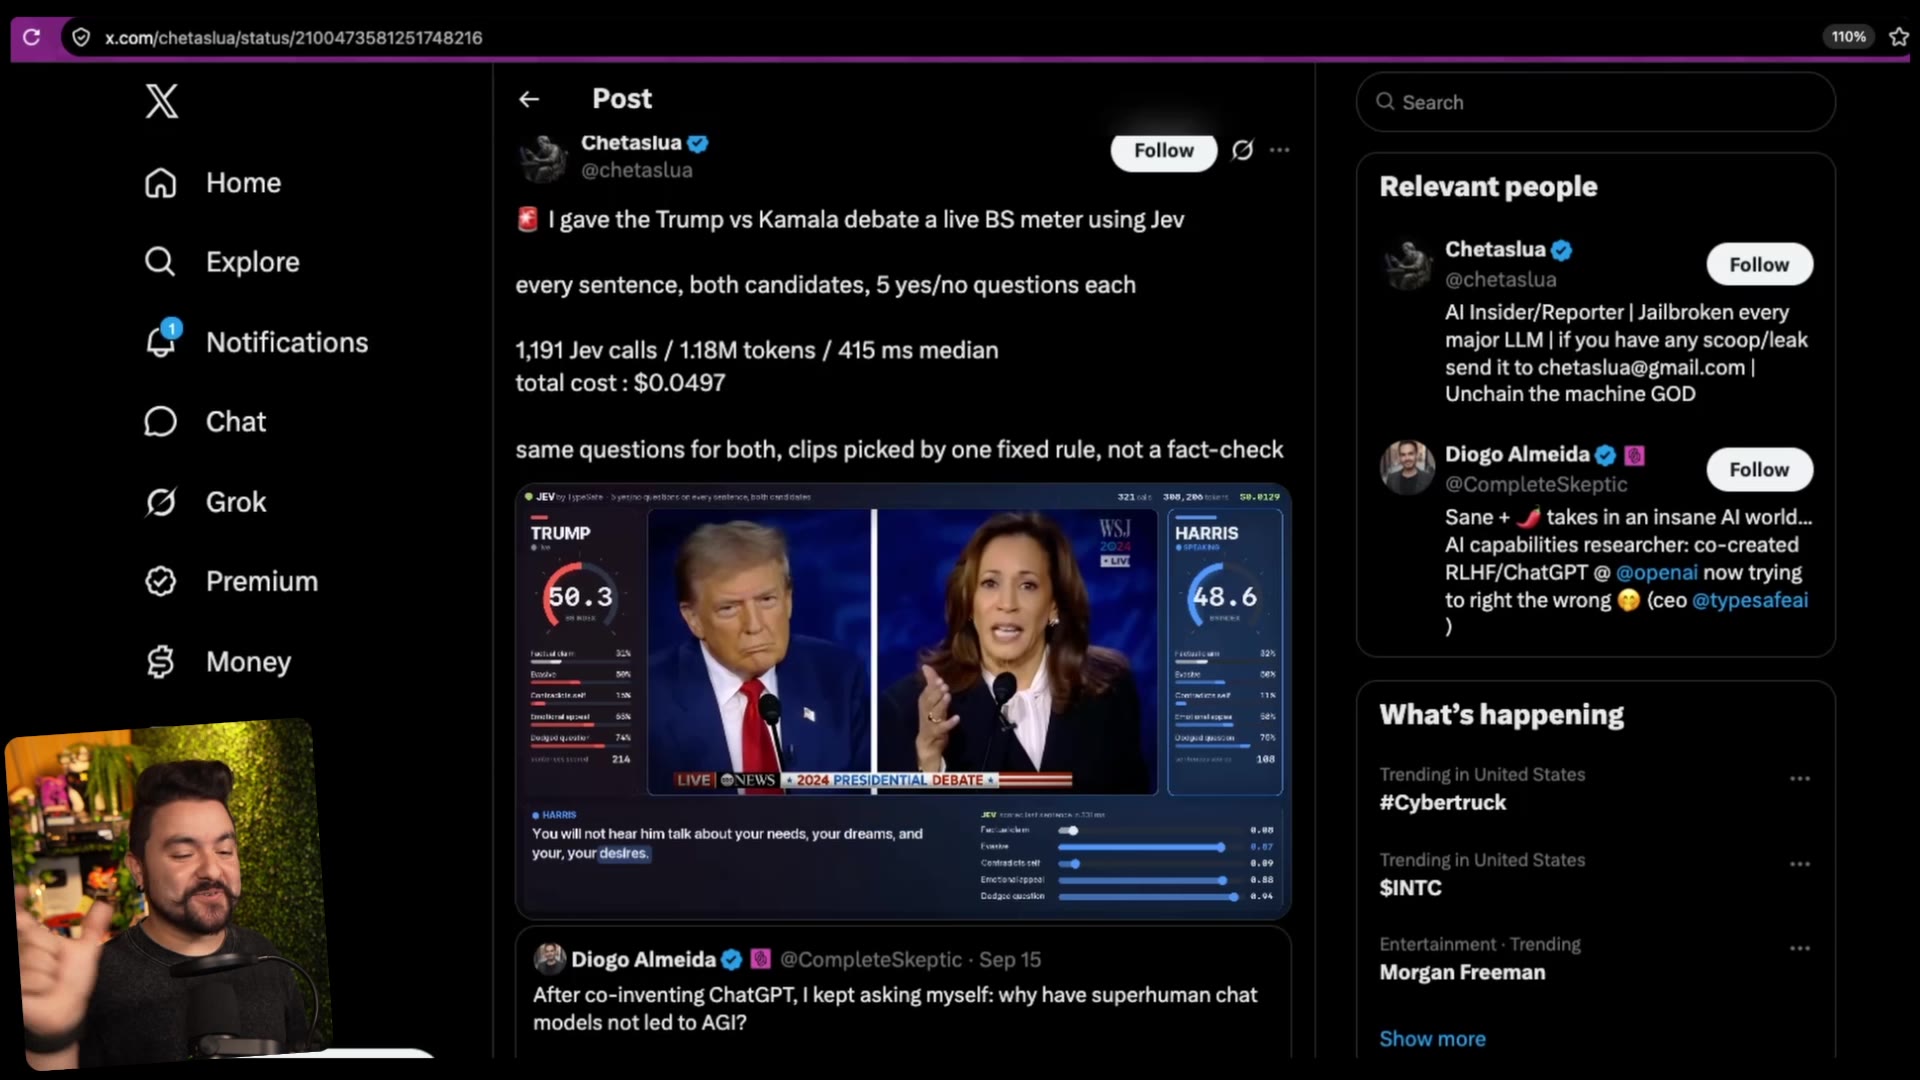Follow Diogo Almeida in Relevant people

tap(1759, 470)
